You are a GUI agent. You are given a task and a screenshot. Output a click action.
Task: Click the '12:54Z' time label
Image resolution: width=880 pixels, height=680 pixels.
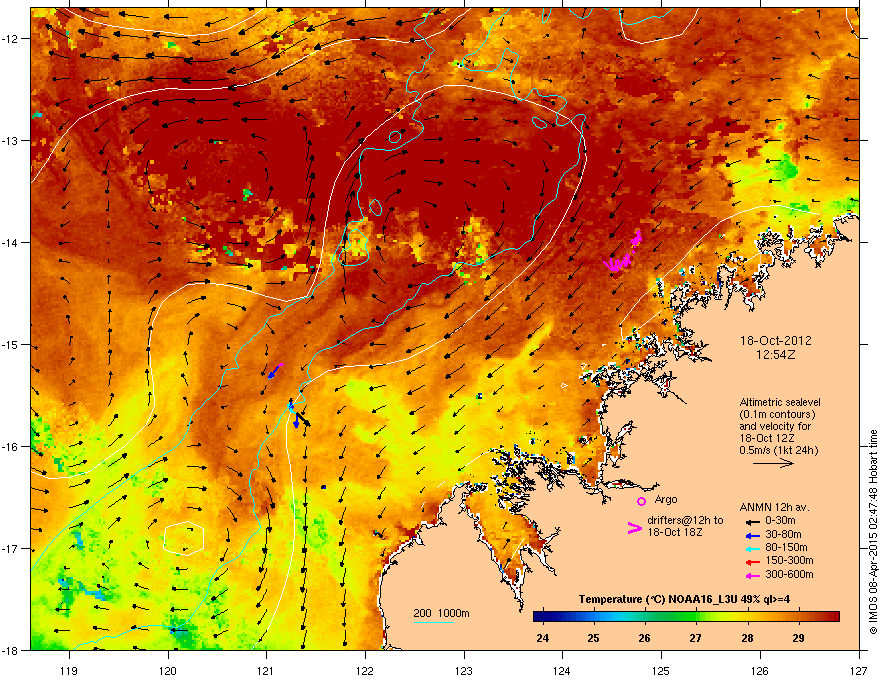pyautogui.click(x=775, y=355)
